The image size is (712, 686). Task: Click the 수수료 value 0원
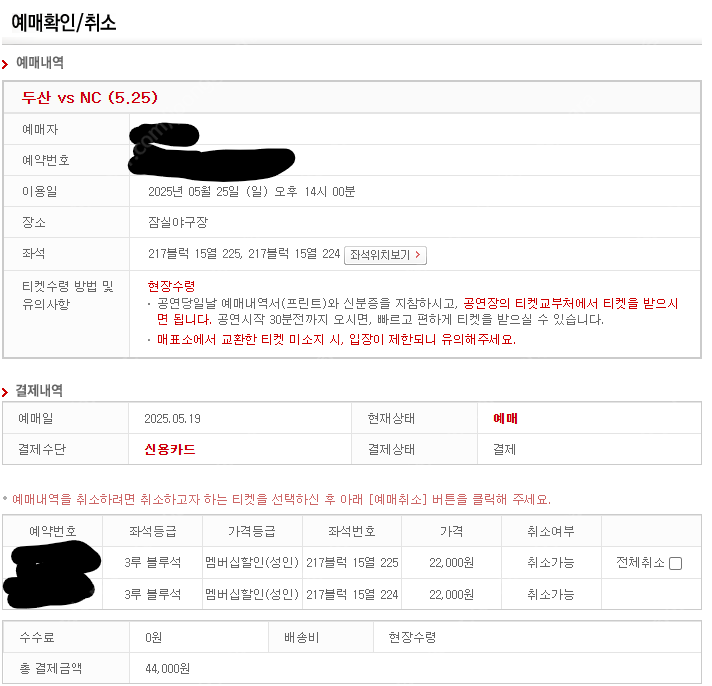pos(153,638)
